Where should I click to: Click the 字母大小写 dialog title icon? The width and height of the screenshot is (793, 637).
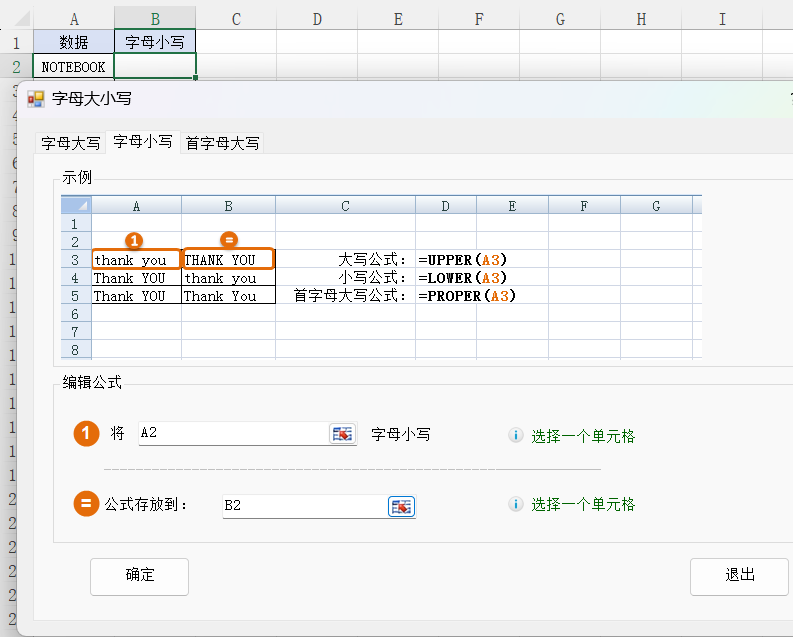pyautogui.click(x=36, y=99)
